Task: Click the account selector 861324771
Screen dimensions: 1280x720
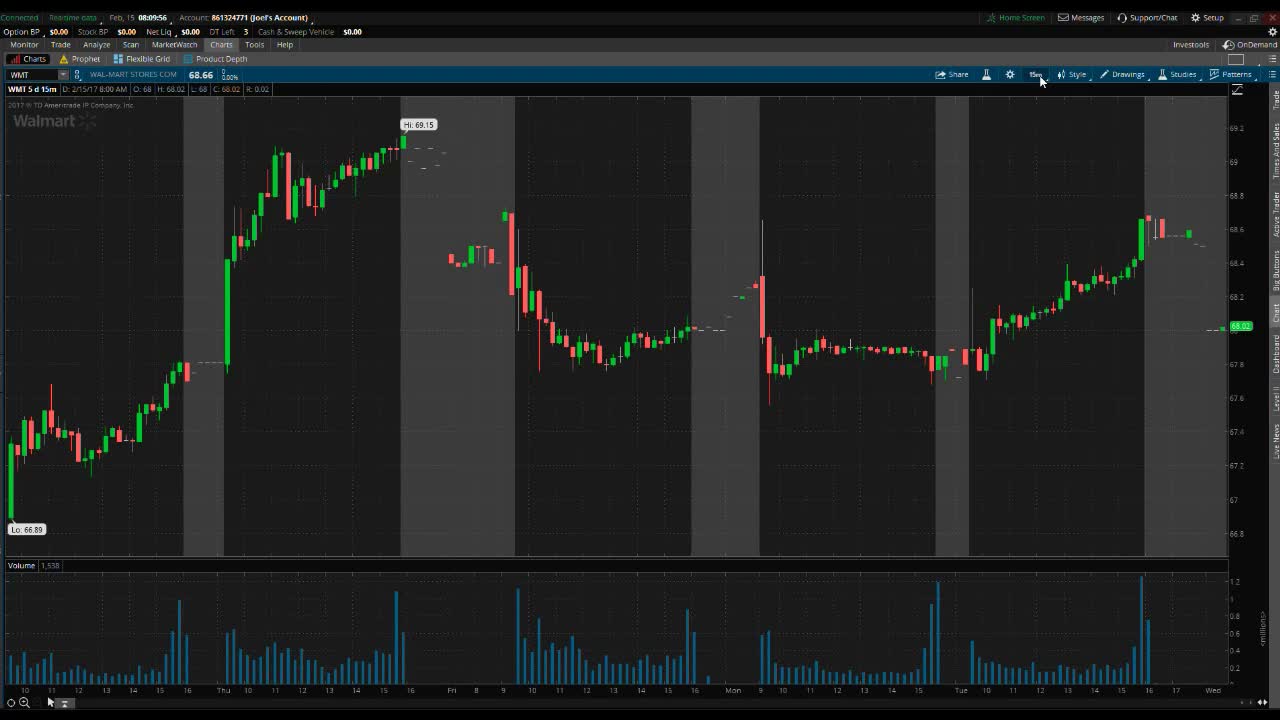Action: 260,18
